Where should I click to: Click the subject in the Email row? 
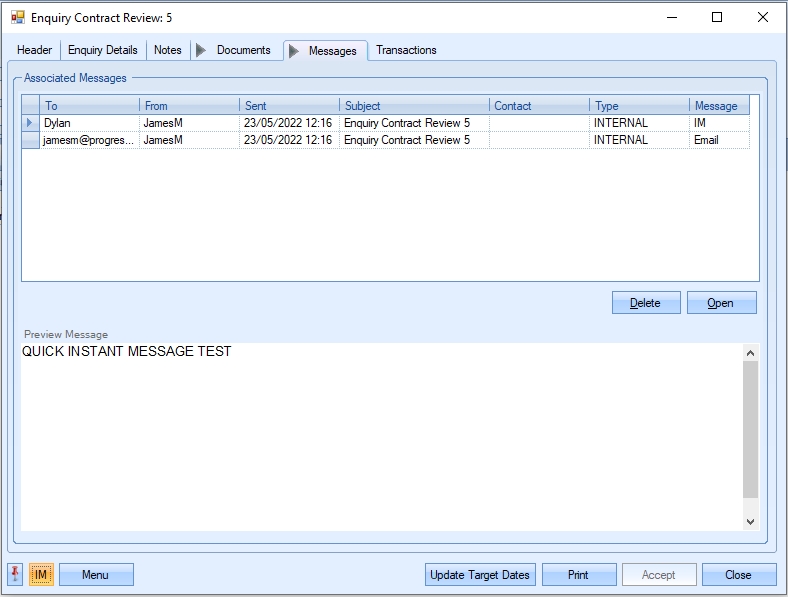point(415,140)
